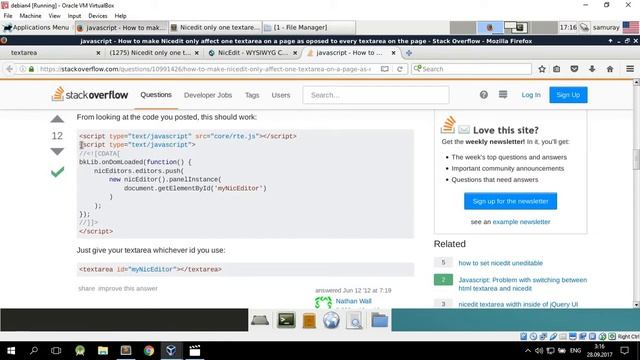Go back to previous page
The height and width of the screenshot is (360, 640).
tap(9, 69)
